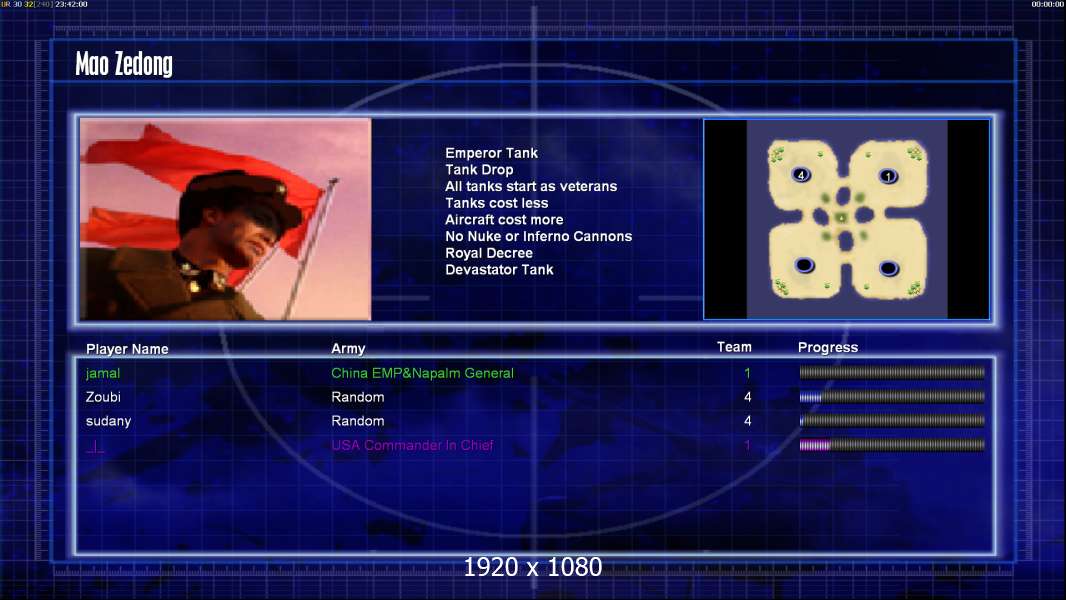Click the 'Royal Decree' trait text
Screen dimensions: 1066x600
tap(489, 253)
